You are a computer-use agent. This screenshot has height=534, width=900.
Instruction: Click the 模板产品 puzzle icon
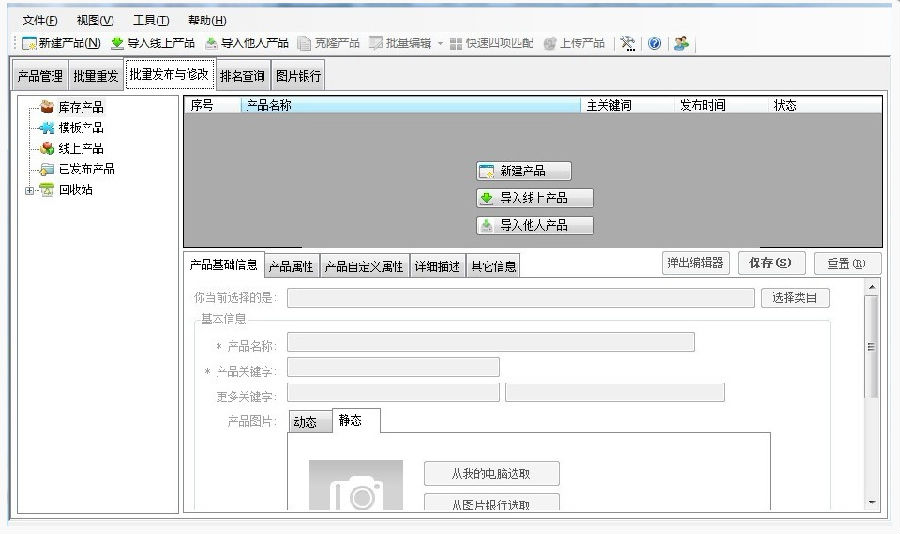point(47,127)
